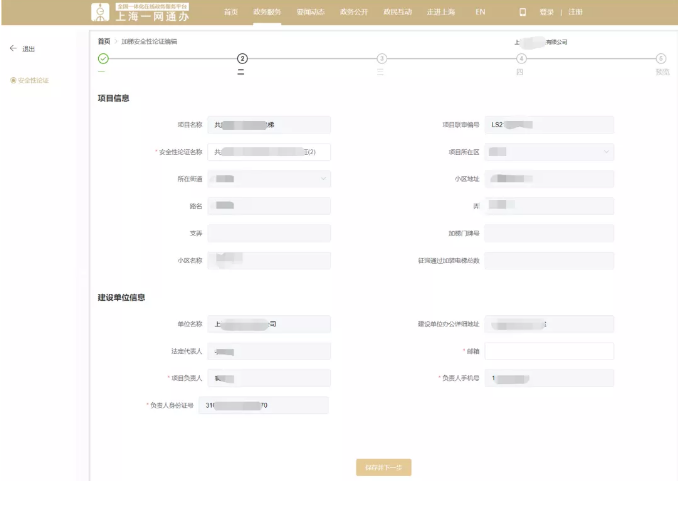Open the 政务服务 navigation tab
678x511 pixels.
click(x=267, y=12)
